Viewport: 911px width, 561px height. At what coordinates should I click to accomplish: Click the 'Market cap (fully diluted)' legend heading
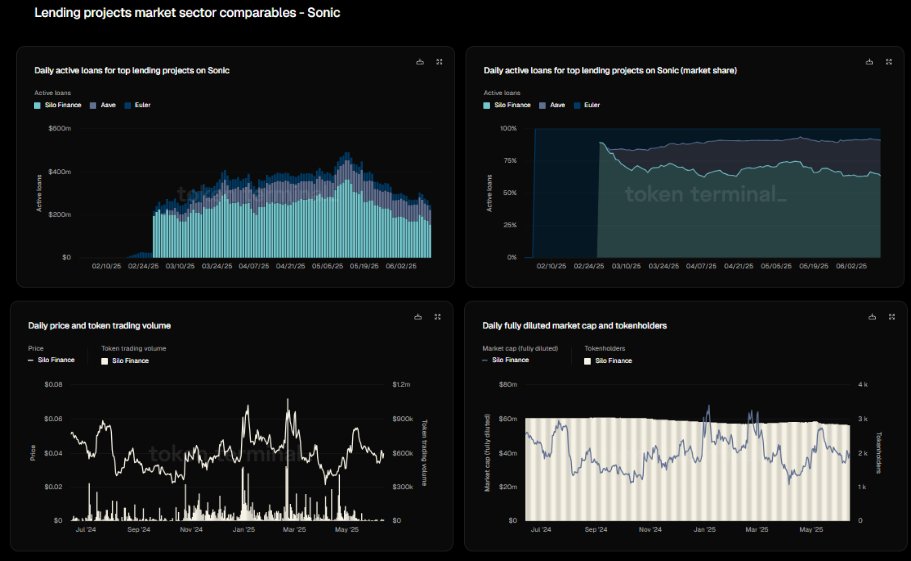[x=520, y=348]
